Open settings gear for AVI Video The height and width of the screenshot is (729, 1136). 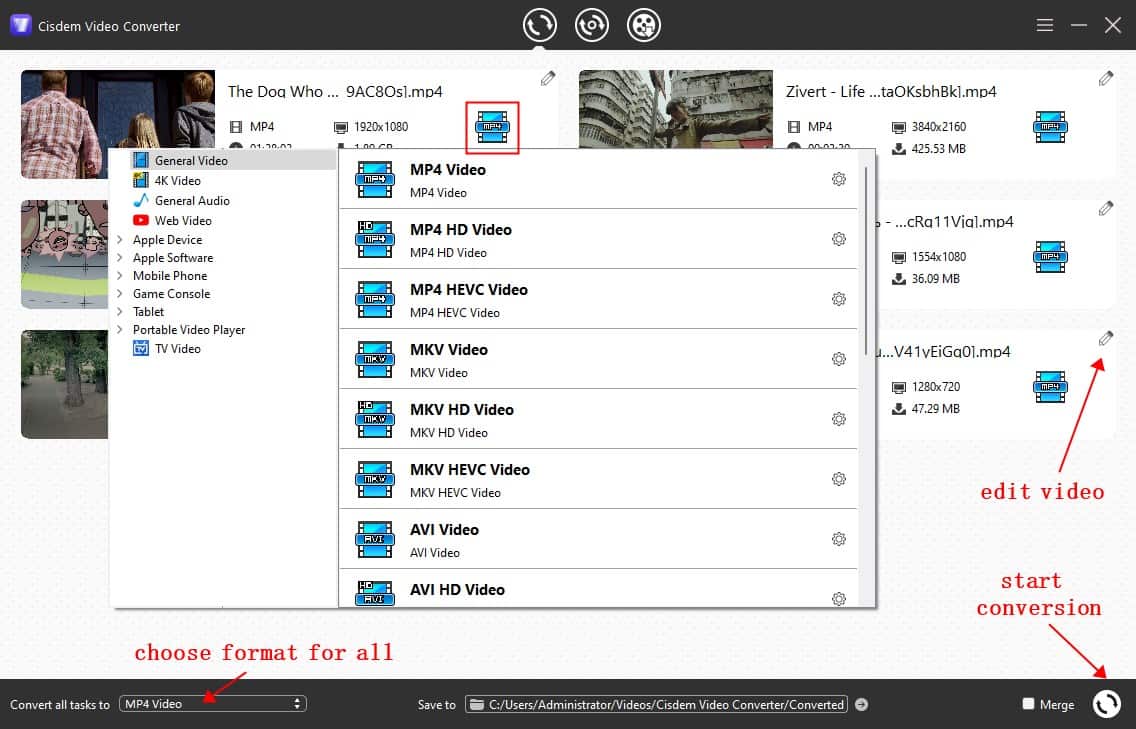(x=839, y=539)
